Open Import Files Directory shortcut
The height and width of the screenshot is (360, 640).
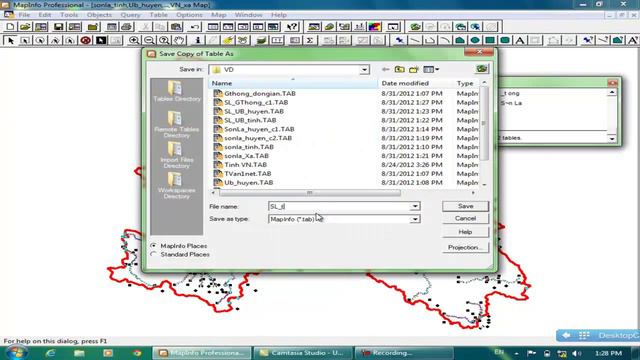[x=177, y=155]
